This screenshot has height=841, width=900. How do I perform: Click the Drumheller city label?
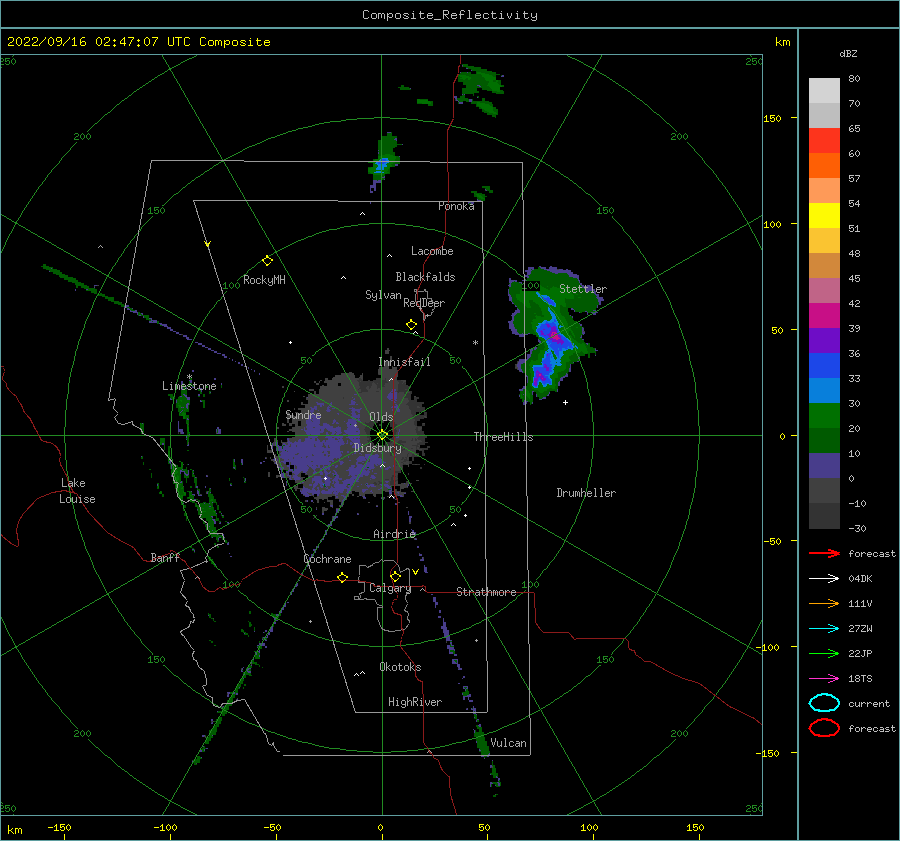(x=586, y=493)
